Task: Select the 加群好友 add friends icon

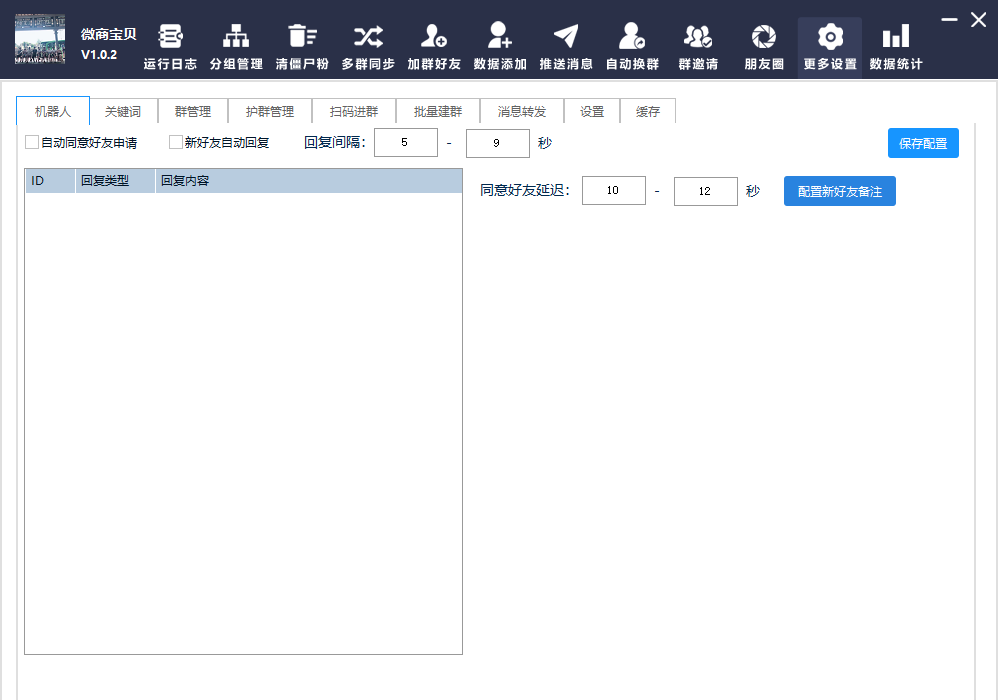Action: (x=433, y=38)
